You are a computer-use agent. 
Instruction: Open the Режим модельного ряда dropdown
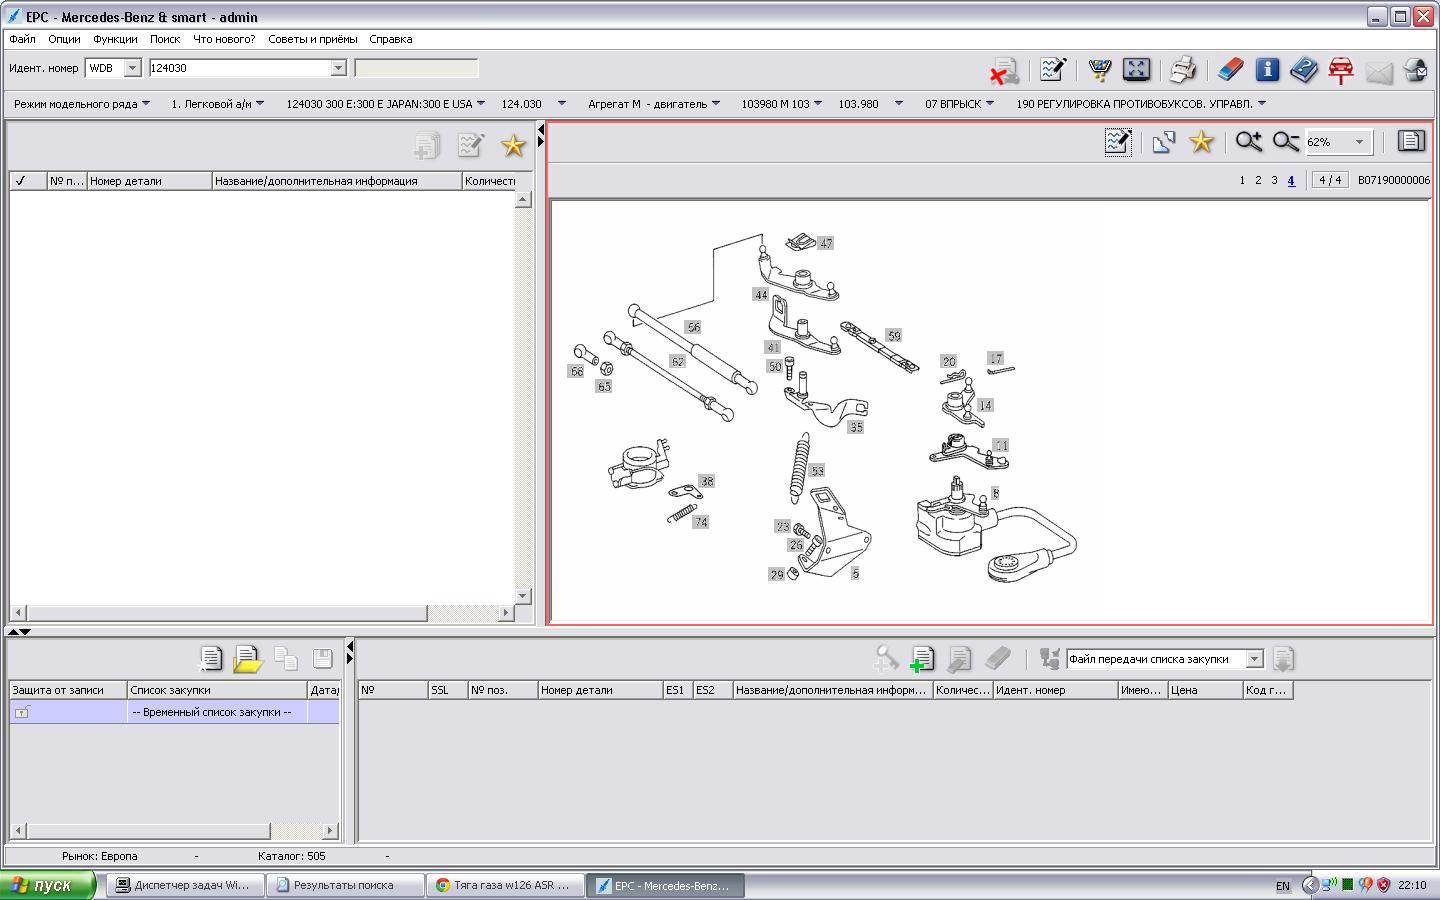[82, 104]
